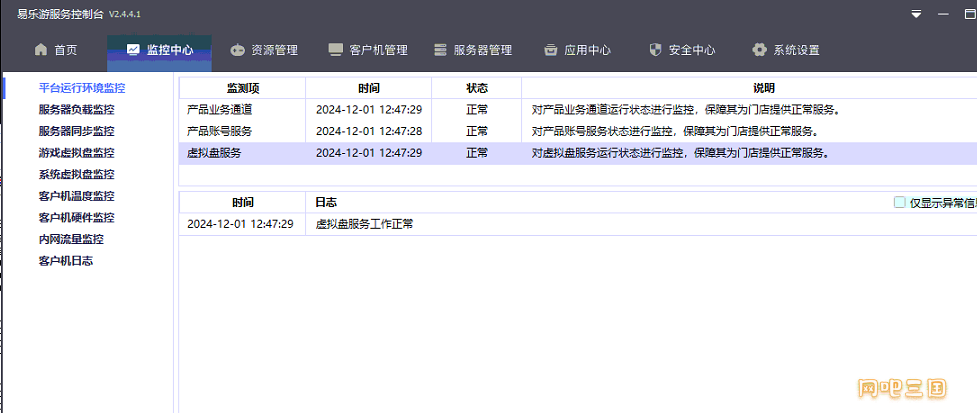Select 游戏虚拟盘监控 in the sidebar
This screenshot has height=413, width=977.
pos(76,153)
